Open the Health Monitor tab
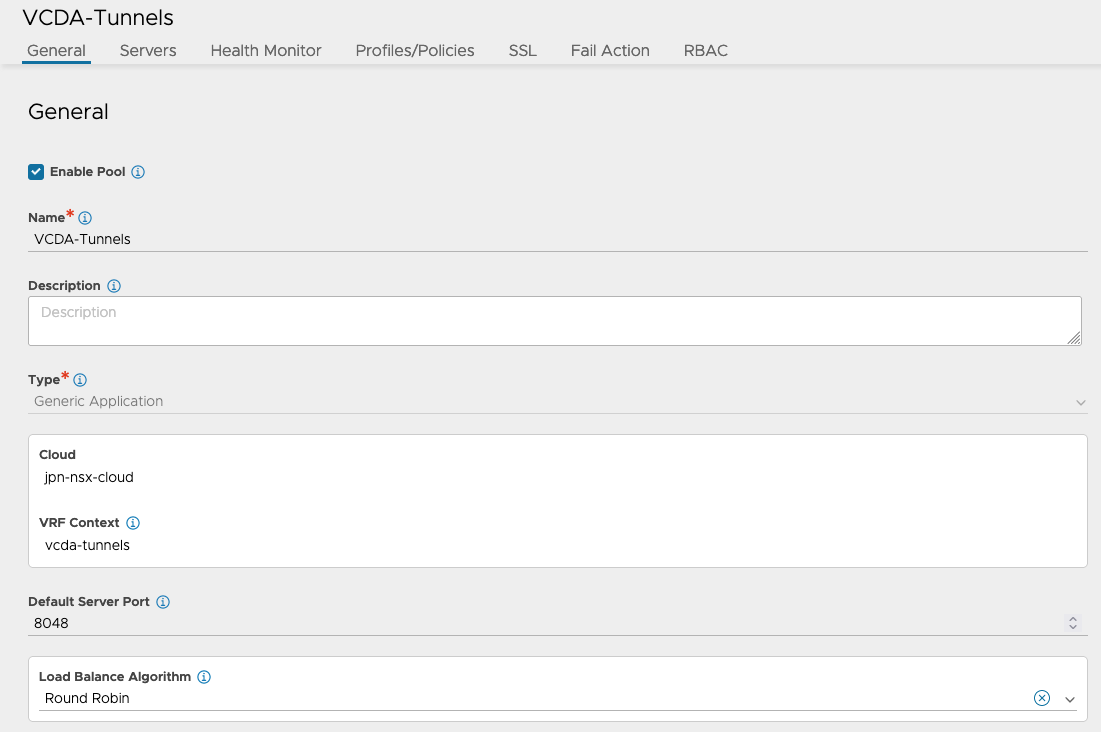The width and height of the screenshot is (1101, 732). point(266,50)
